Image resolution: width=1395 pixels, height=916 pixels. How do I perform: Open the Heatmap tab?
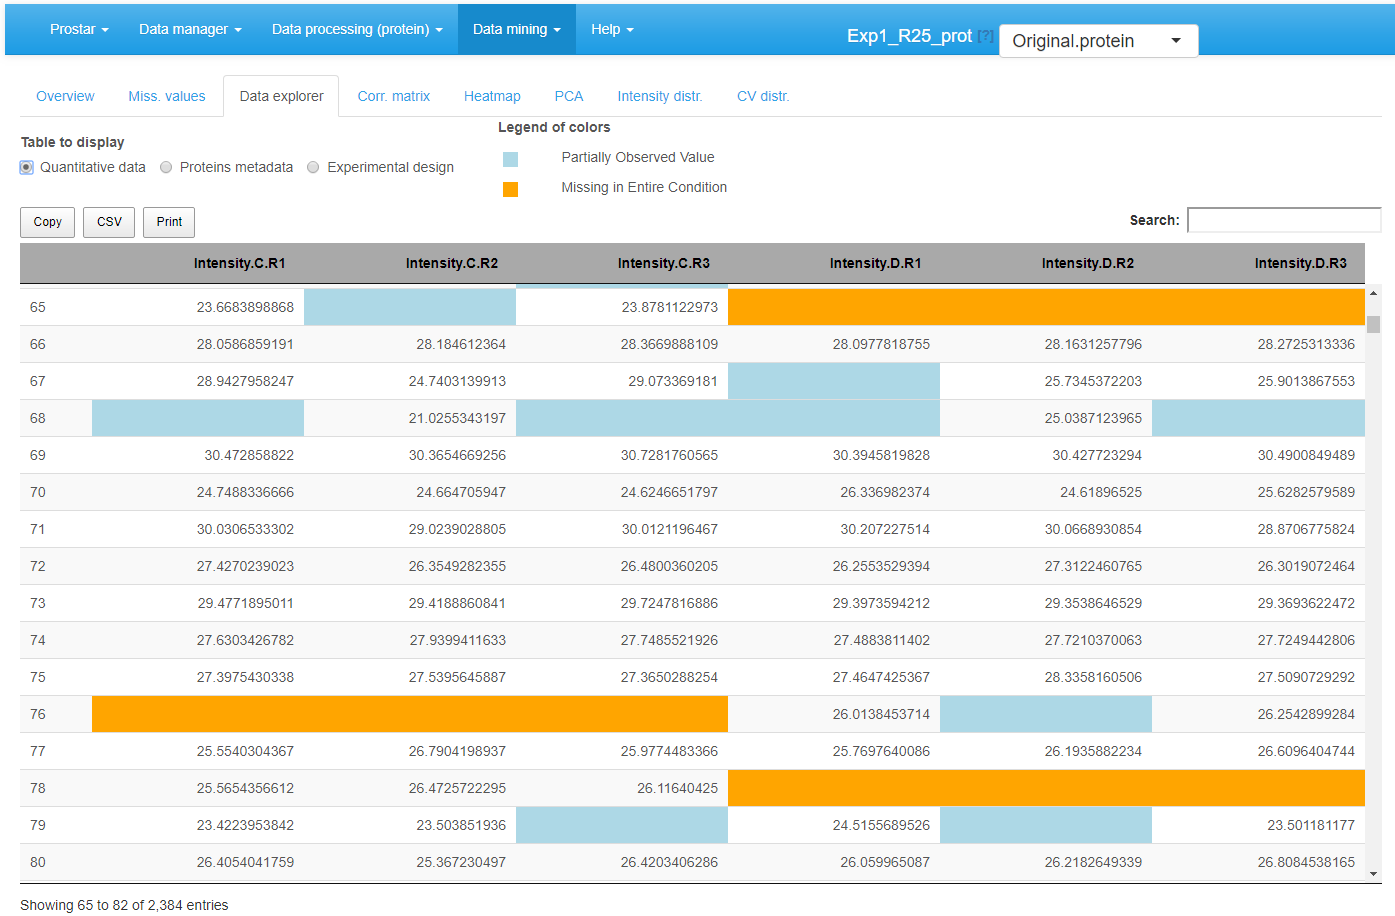point(492,95)
